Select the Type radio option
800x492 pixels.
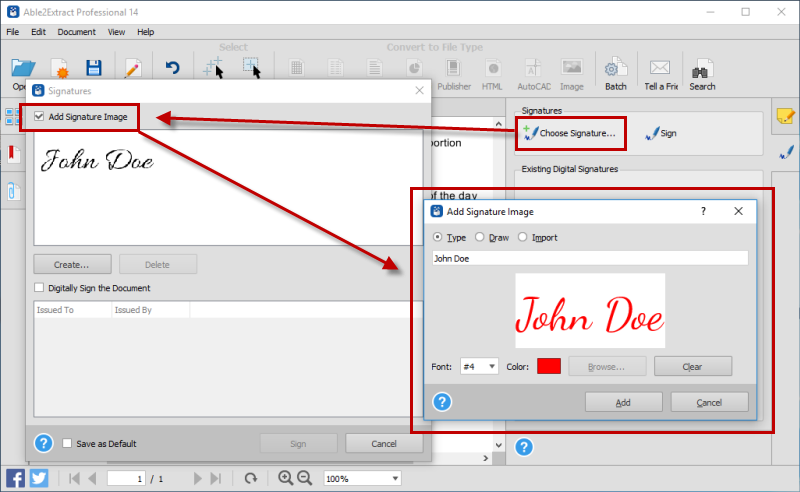[x=437, y=237]
